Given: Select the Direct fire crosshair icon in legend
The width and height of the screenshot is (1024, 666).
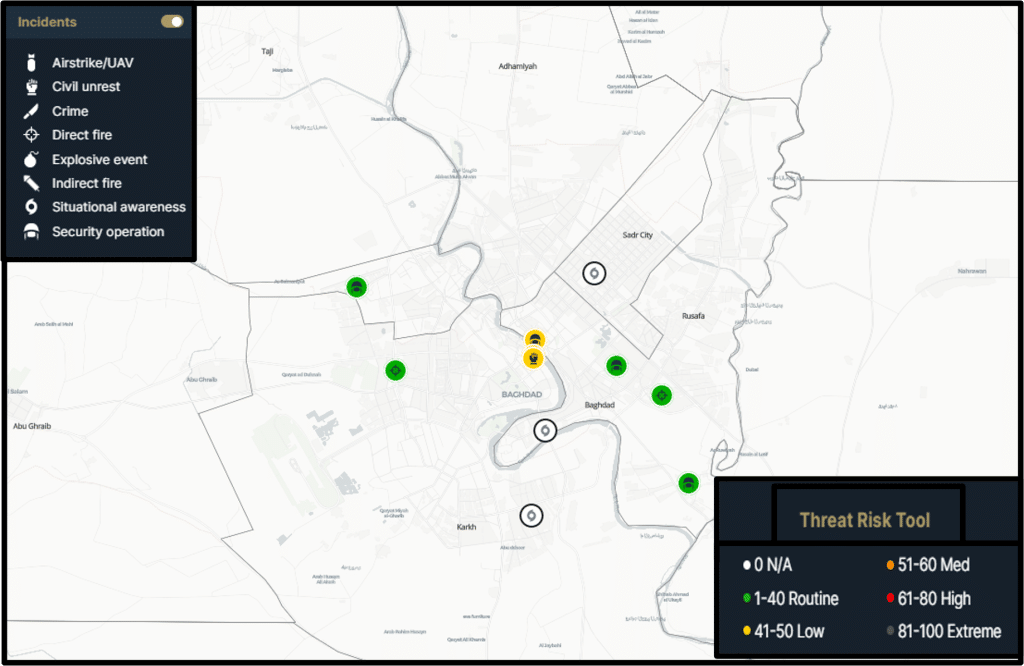Looking at the screenshot, I should point(32,135).
